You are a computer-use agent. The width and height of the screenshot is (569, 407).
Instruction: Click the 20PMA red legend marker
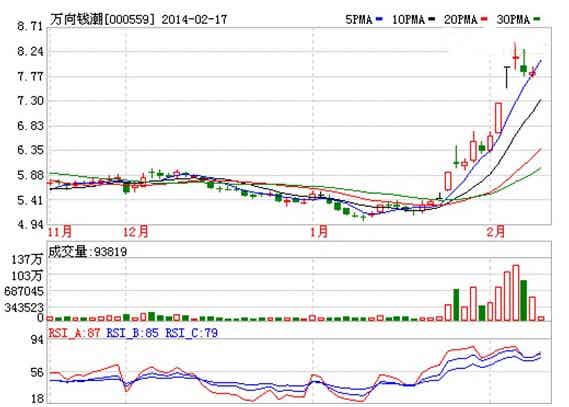[x=484, y=19]
